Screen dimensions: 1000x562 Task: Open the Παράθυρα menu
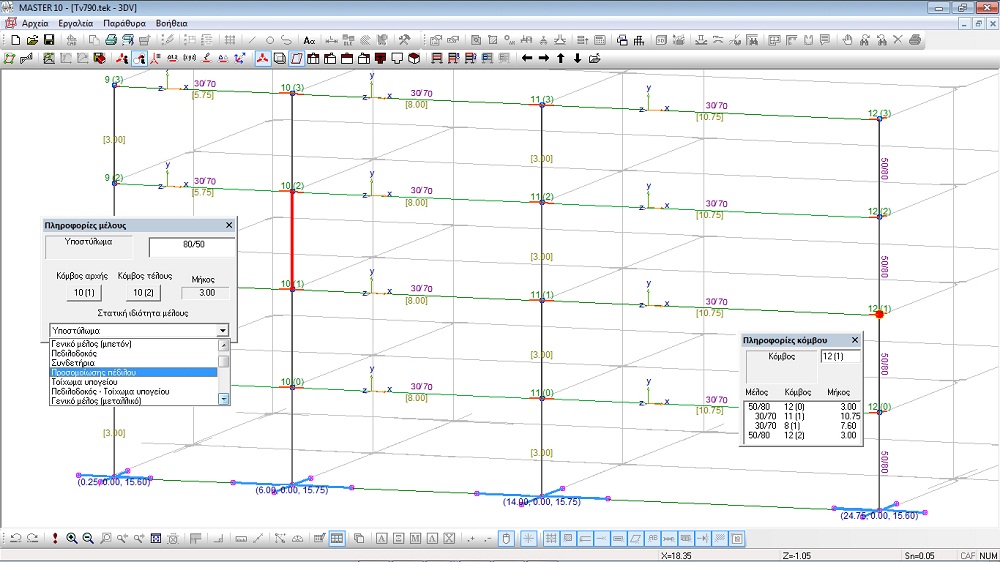(x=123, y=22)
